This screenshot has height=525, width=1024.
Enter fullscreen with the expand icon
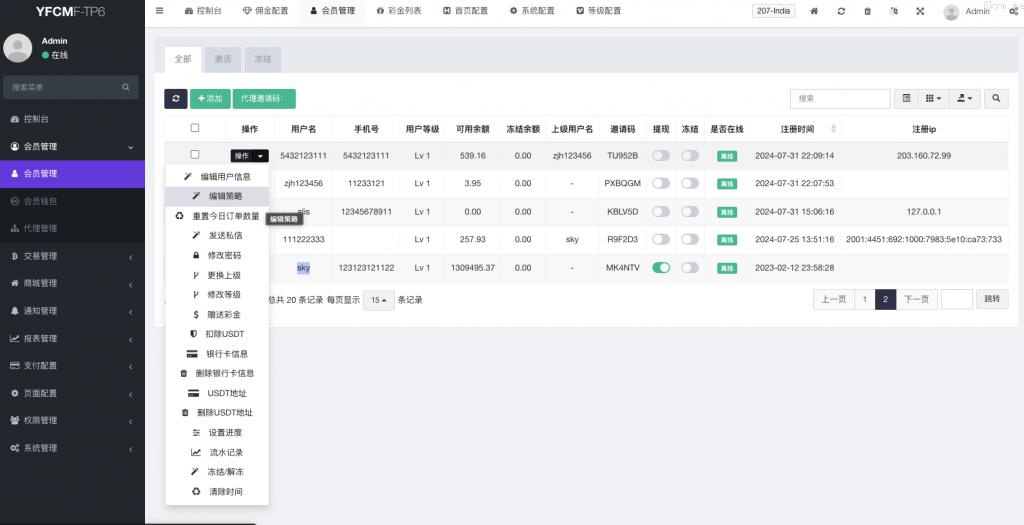coord(920,11)
